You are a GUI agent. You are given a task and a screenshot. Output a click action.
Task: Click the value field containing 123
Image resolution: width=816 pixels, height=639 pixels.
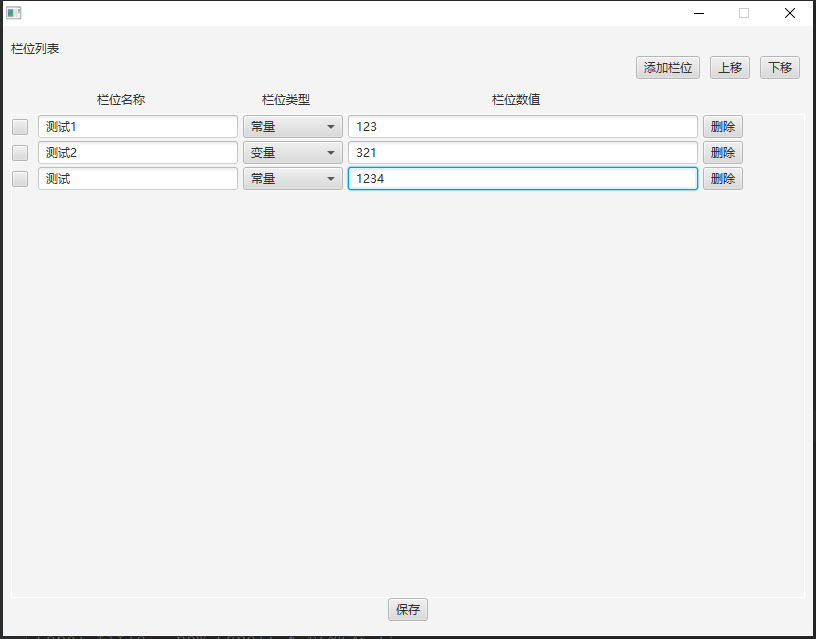(522, 127)
